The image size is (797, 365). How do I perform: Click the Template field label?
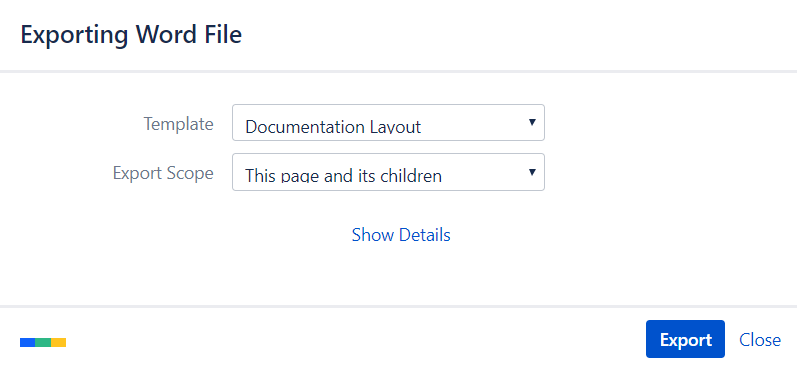coord(178,124)
